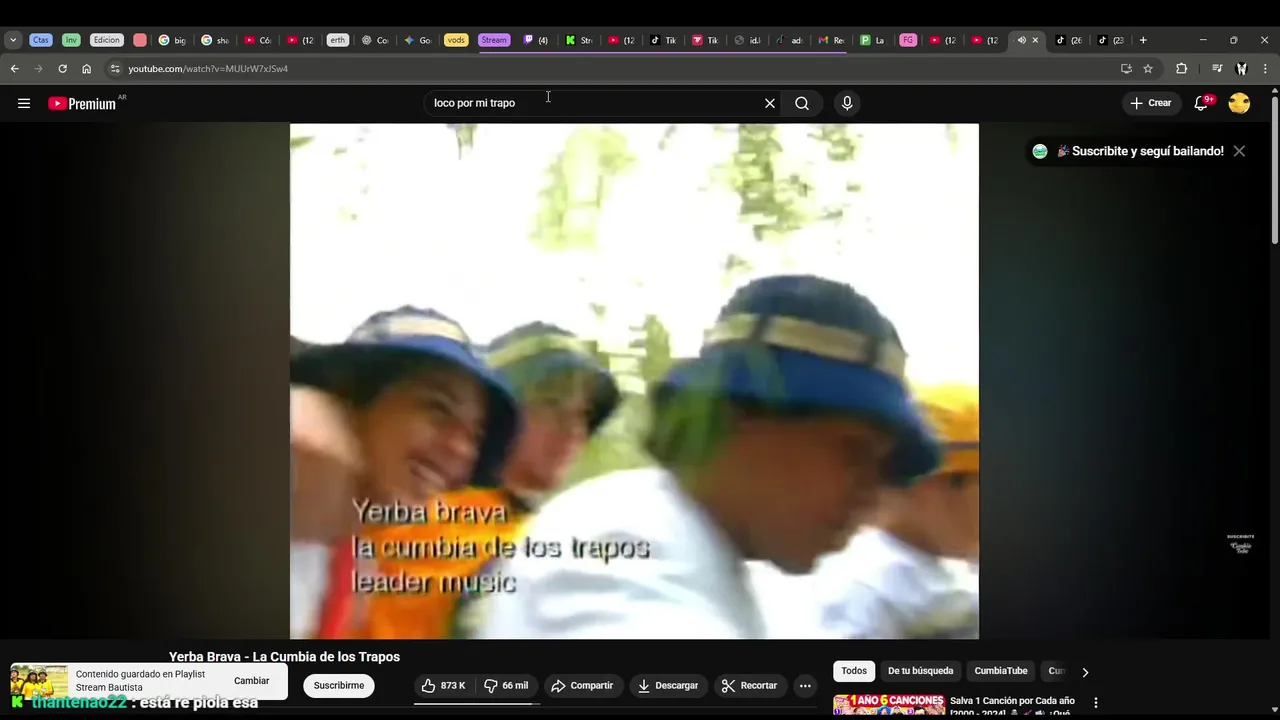The image size is (1280, 720).
Task: Toggle the vods tab group
Action: (x=456, y=40)
